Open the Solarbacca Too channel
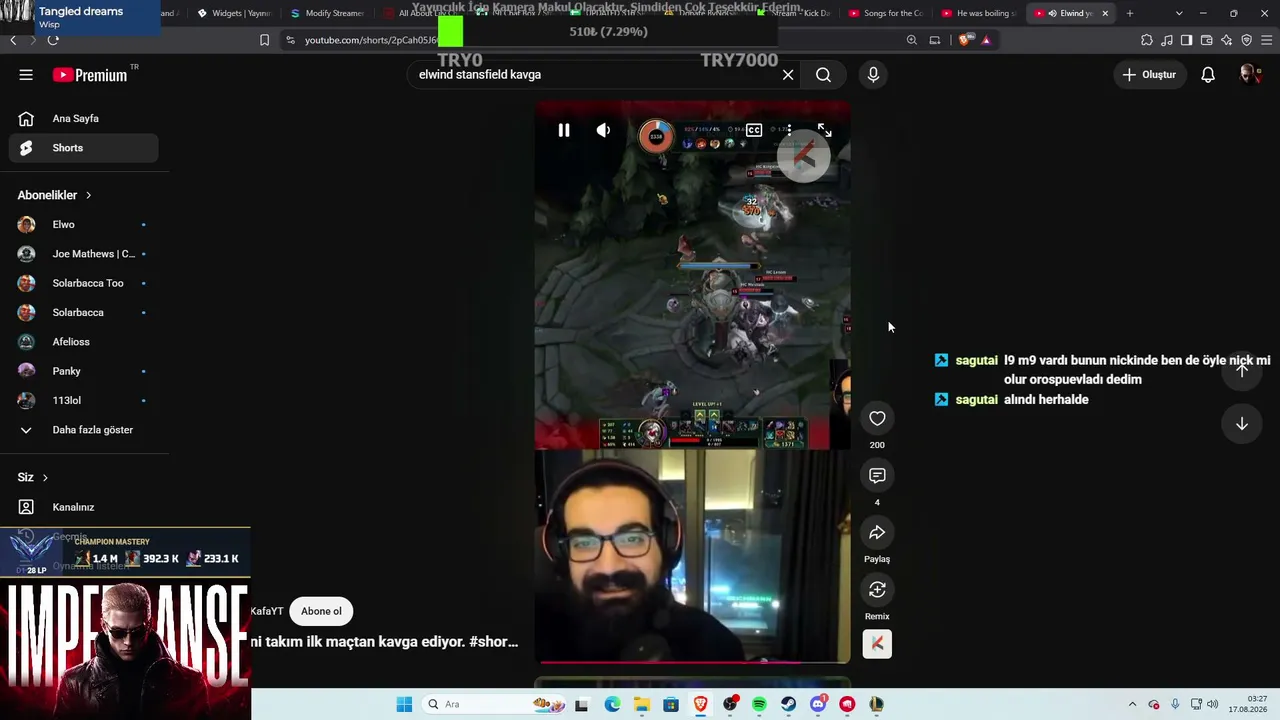This screenshot has width=1280, height=720. pos(84,283)
